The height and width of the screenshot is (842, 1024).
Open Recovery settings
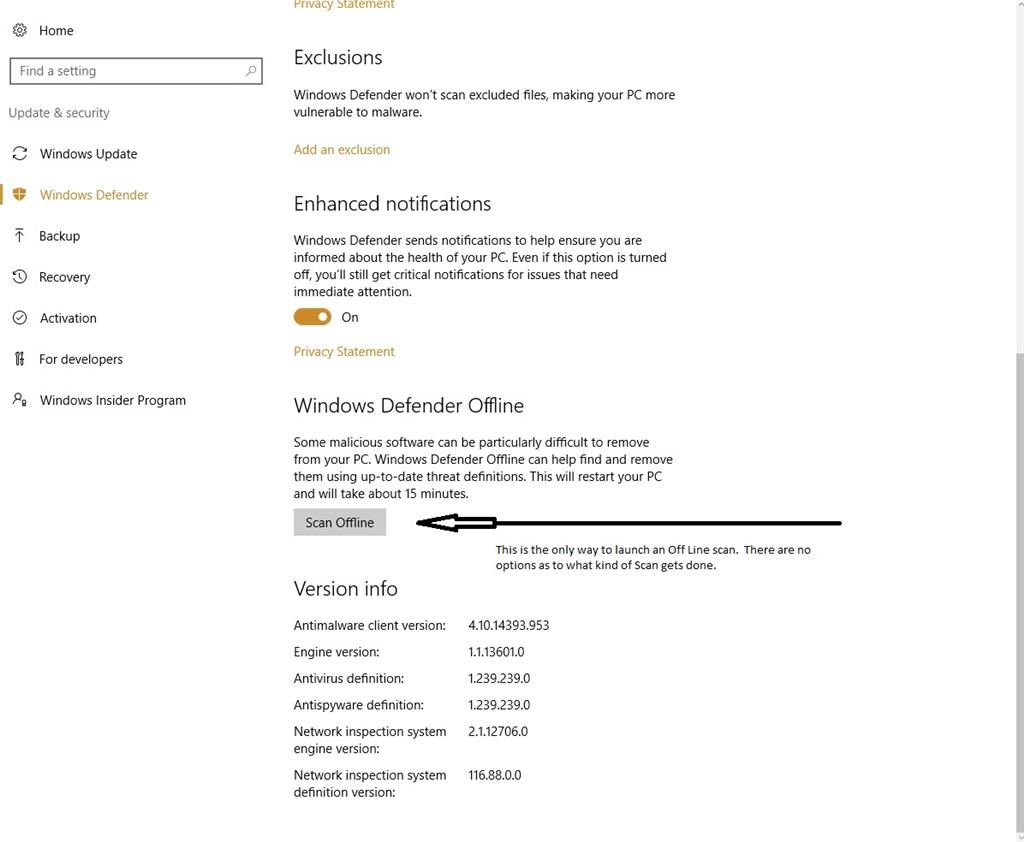point(64,277)
